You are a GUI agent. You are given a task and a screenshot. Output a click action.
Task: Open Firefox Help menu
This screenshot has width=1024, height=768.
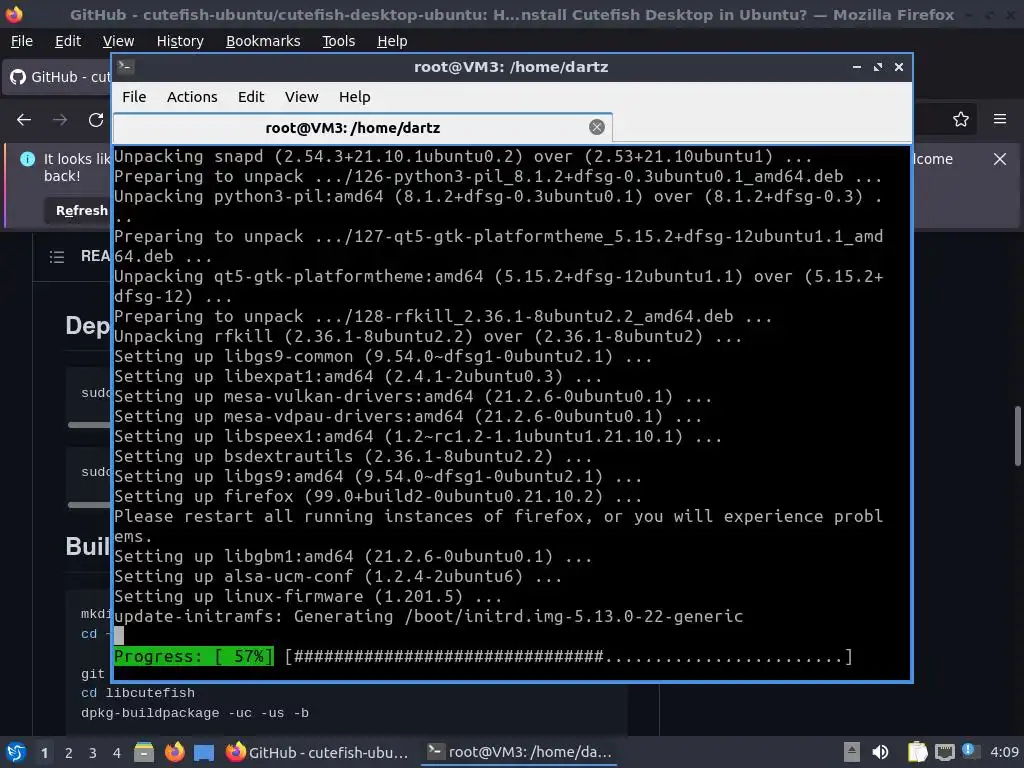click(392, 41)
